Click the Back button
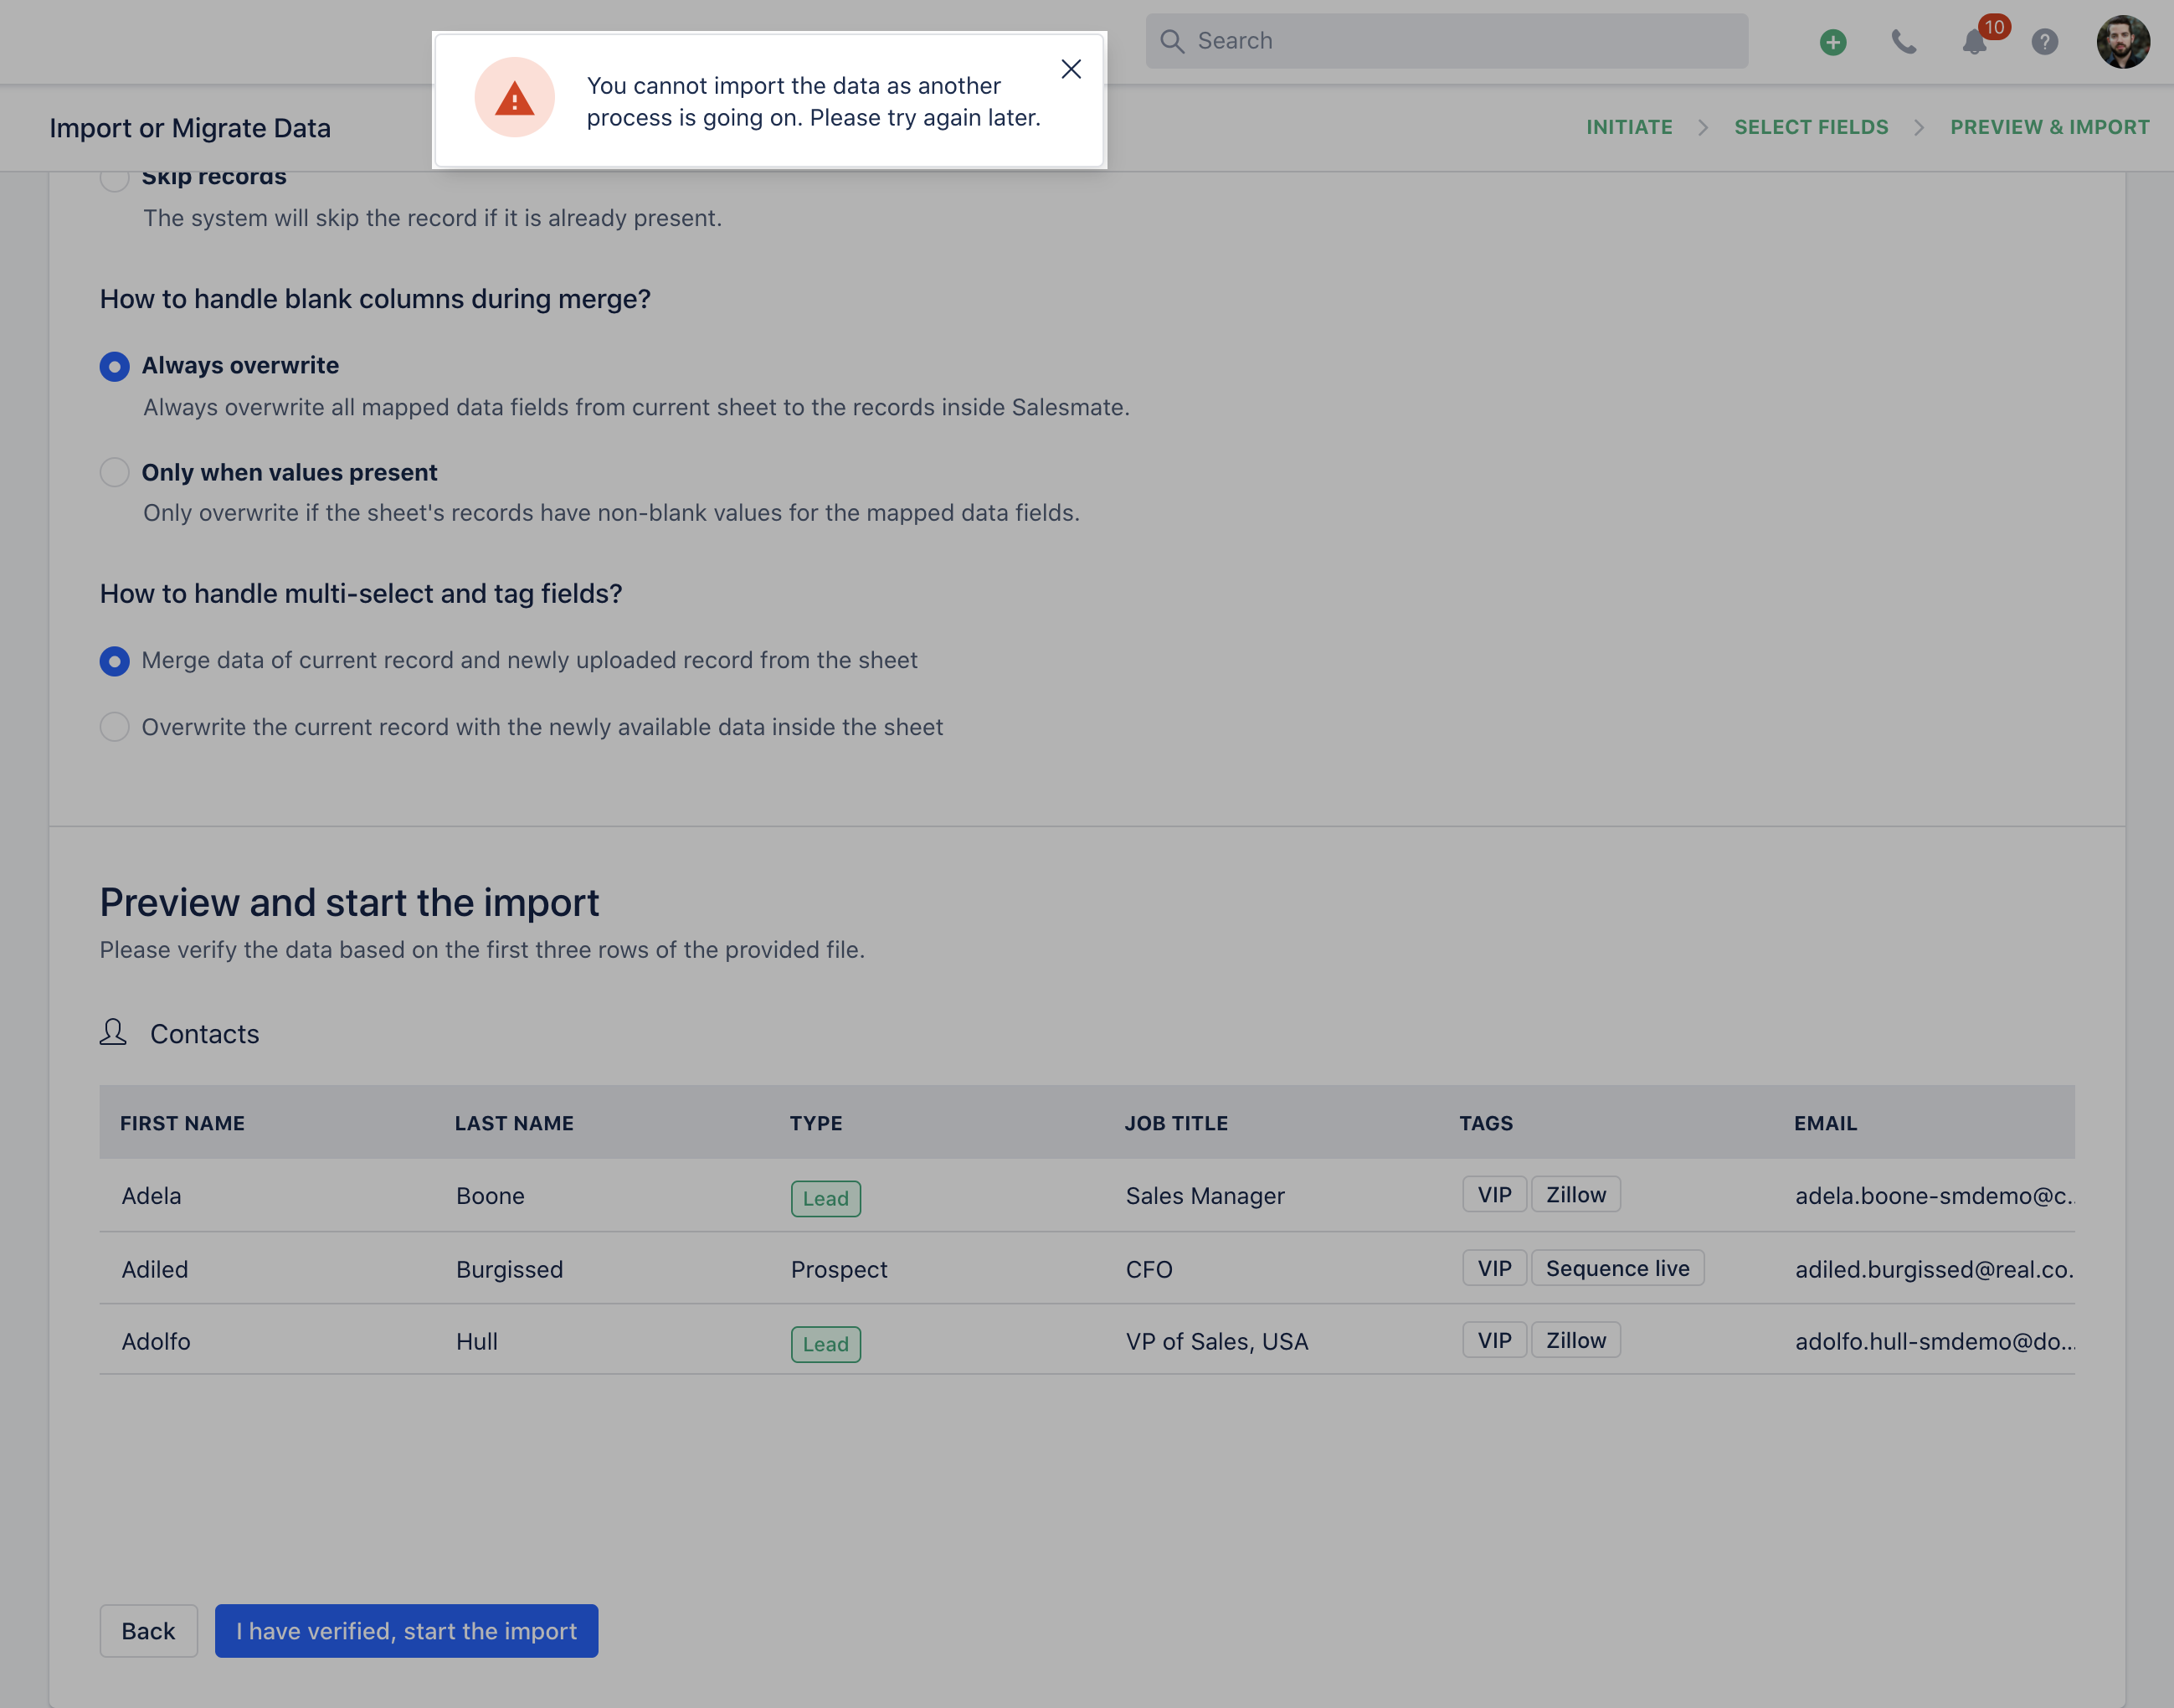Screen dimensions: 2174x1708 click(148, 1631)
